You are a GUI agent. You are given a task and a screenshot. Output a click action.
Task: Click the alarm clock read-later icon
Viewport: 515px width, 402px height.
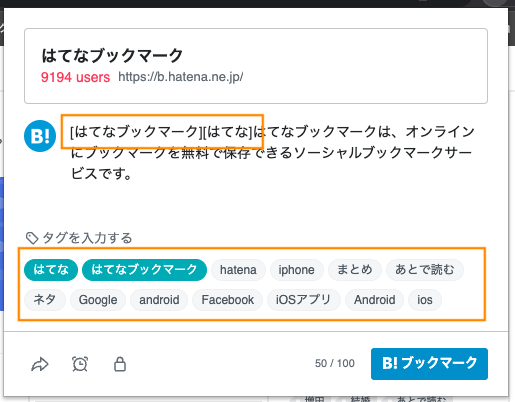coord(80,364)
